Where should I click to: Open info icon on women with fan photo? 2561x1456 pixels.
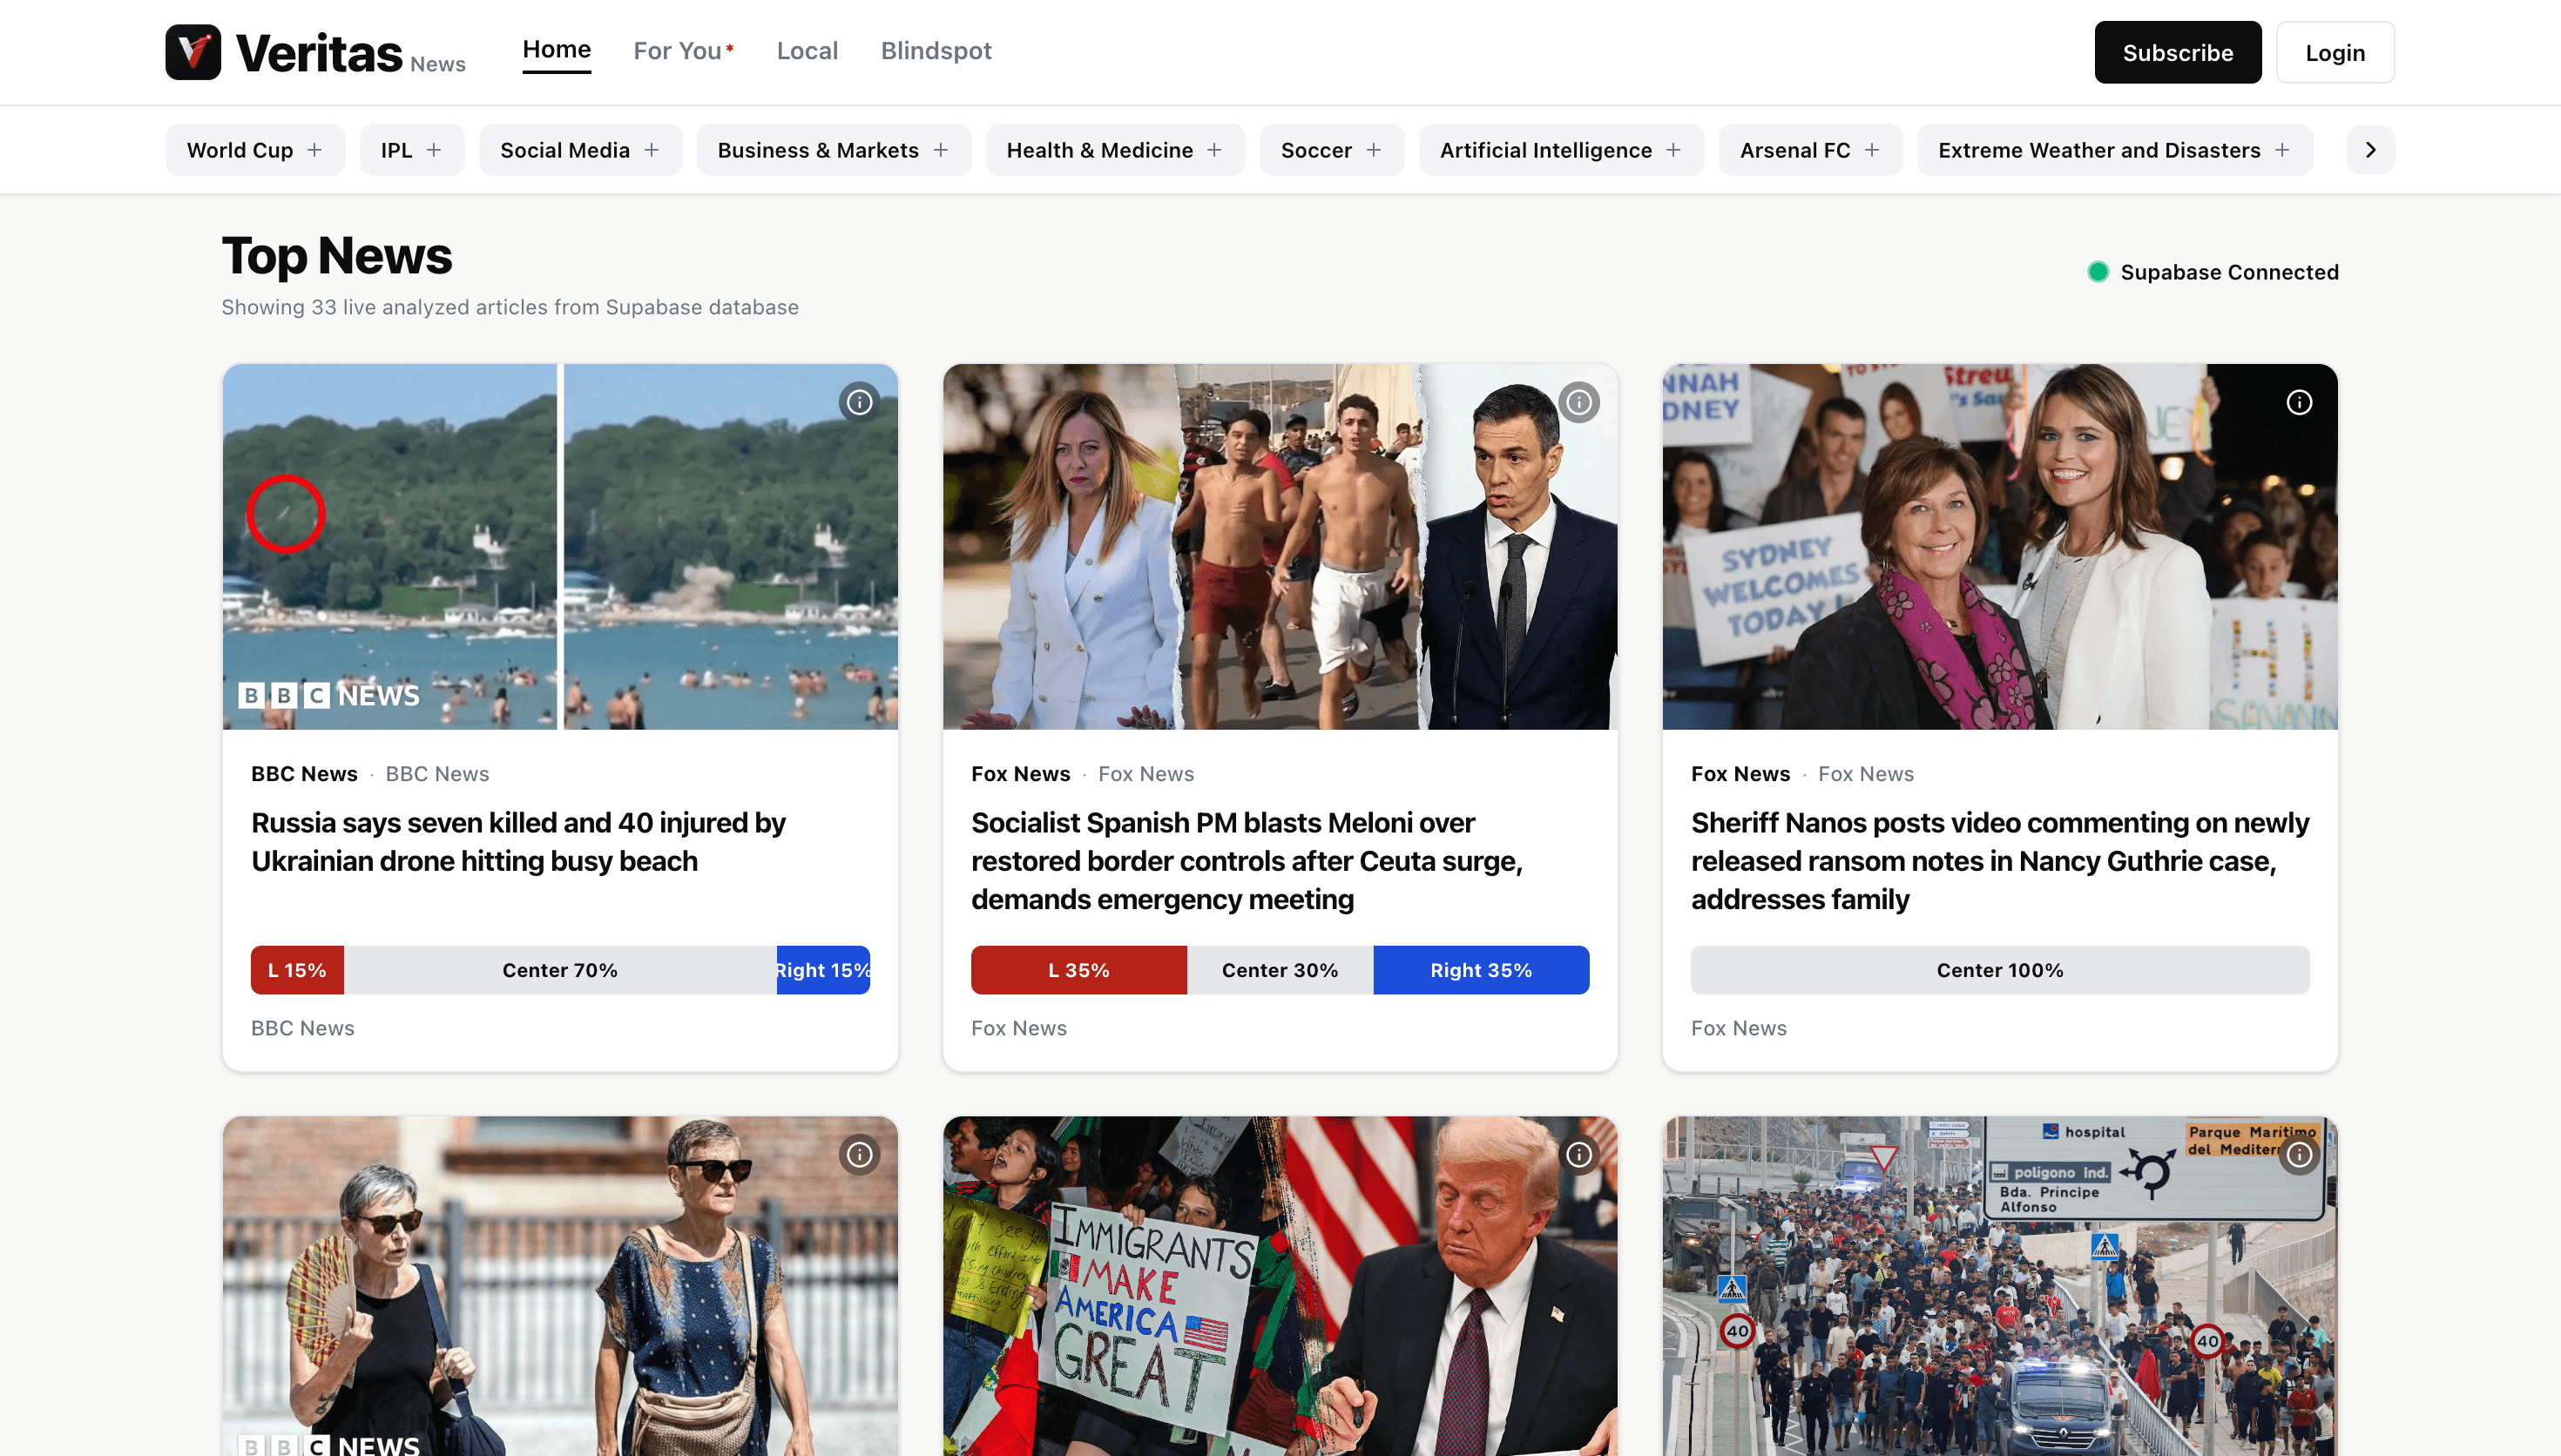coord(860,1155)
